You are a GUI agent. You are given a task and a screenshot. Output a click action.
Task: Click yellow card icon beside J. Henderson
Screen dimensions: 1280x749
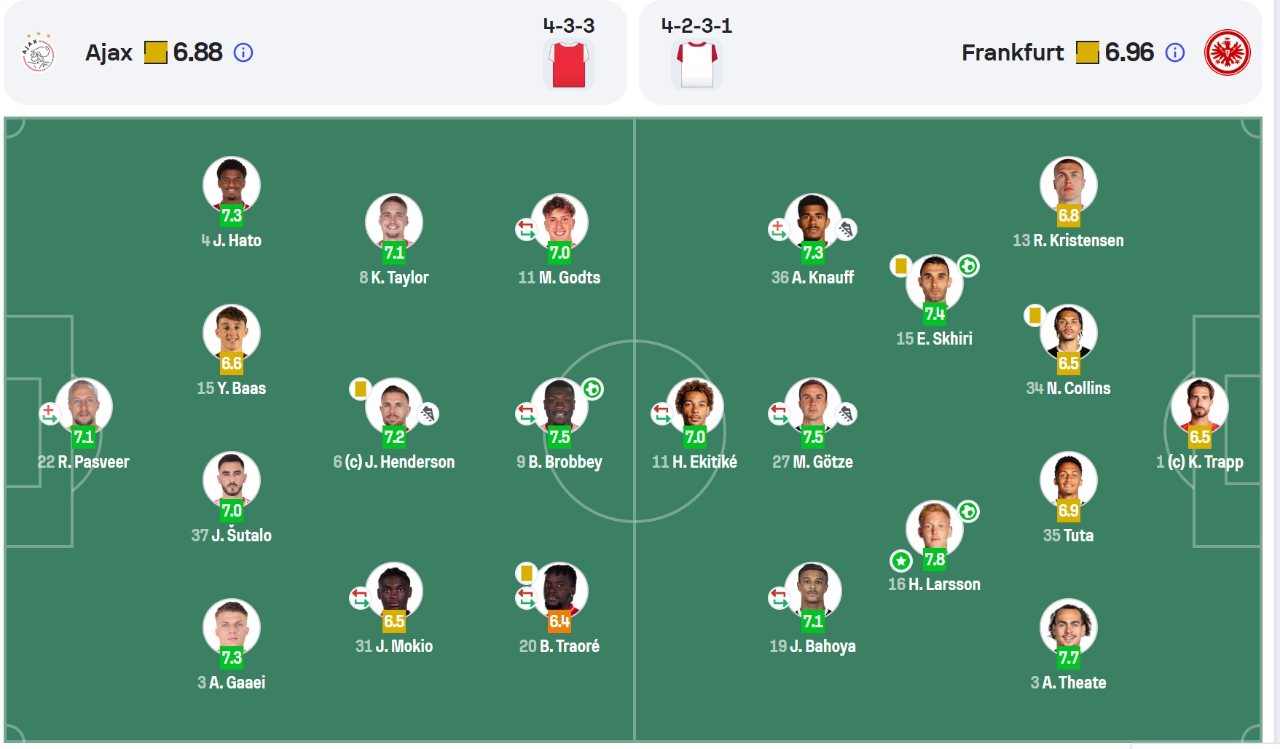click(x=360, y=388)
